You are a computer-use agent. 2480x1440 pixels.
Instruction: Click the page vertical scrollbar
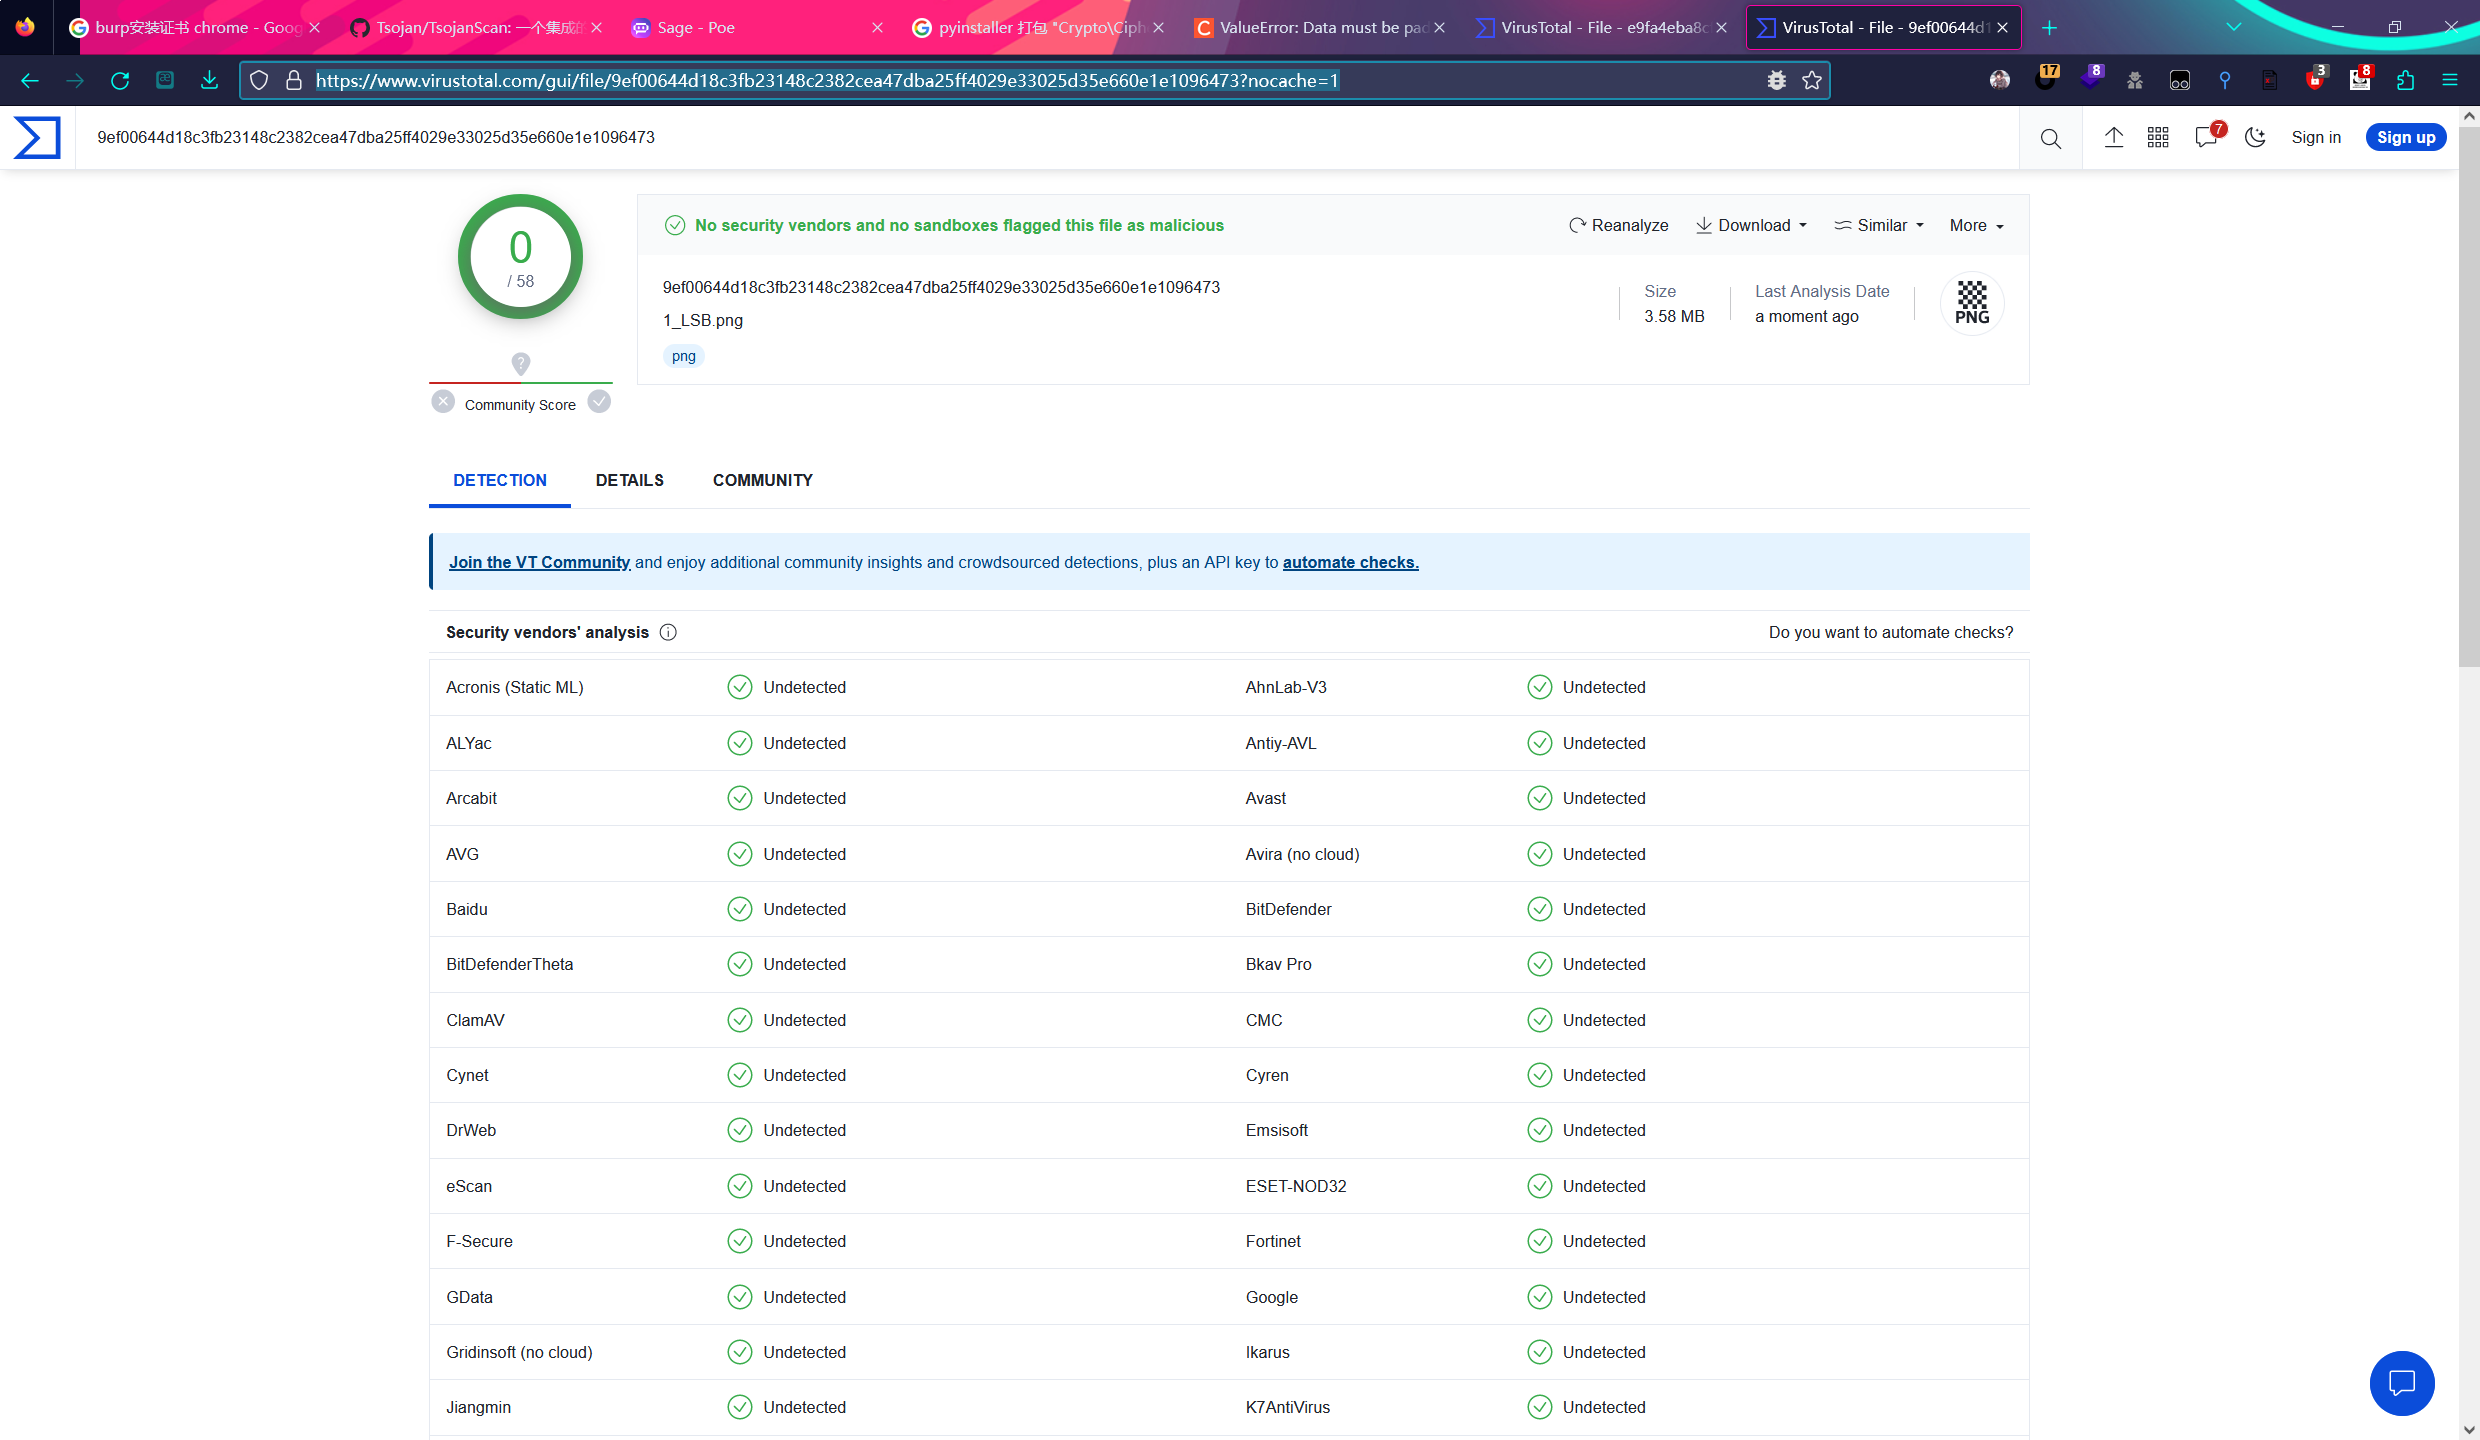[x=2469, y=395]
